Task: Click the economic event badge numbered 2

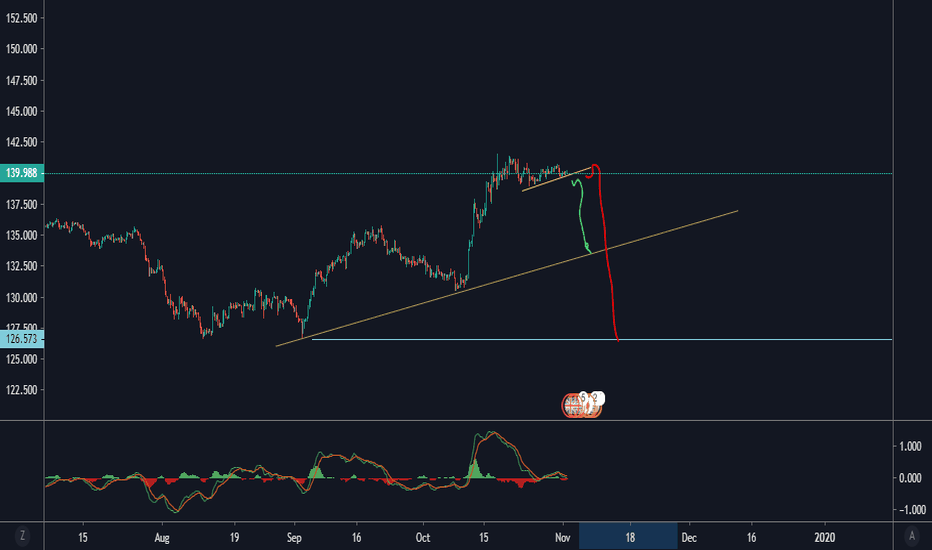Action: coord(598,397)
